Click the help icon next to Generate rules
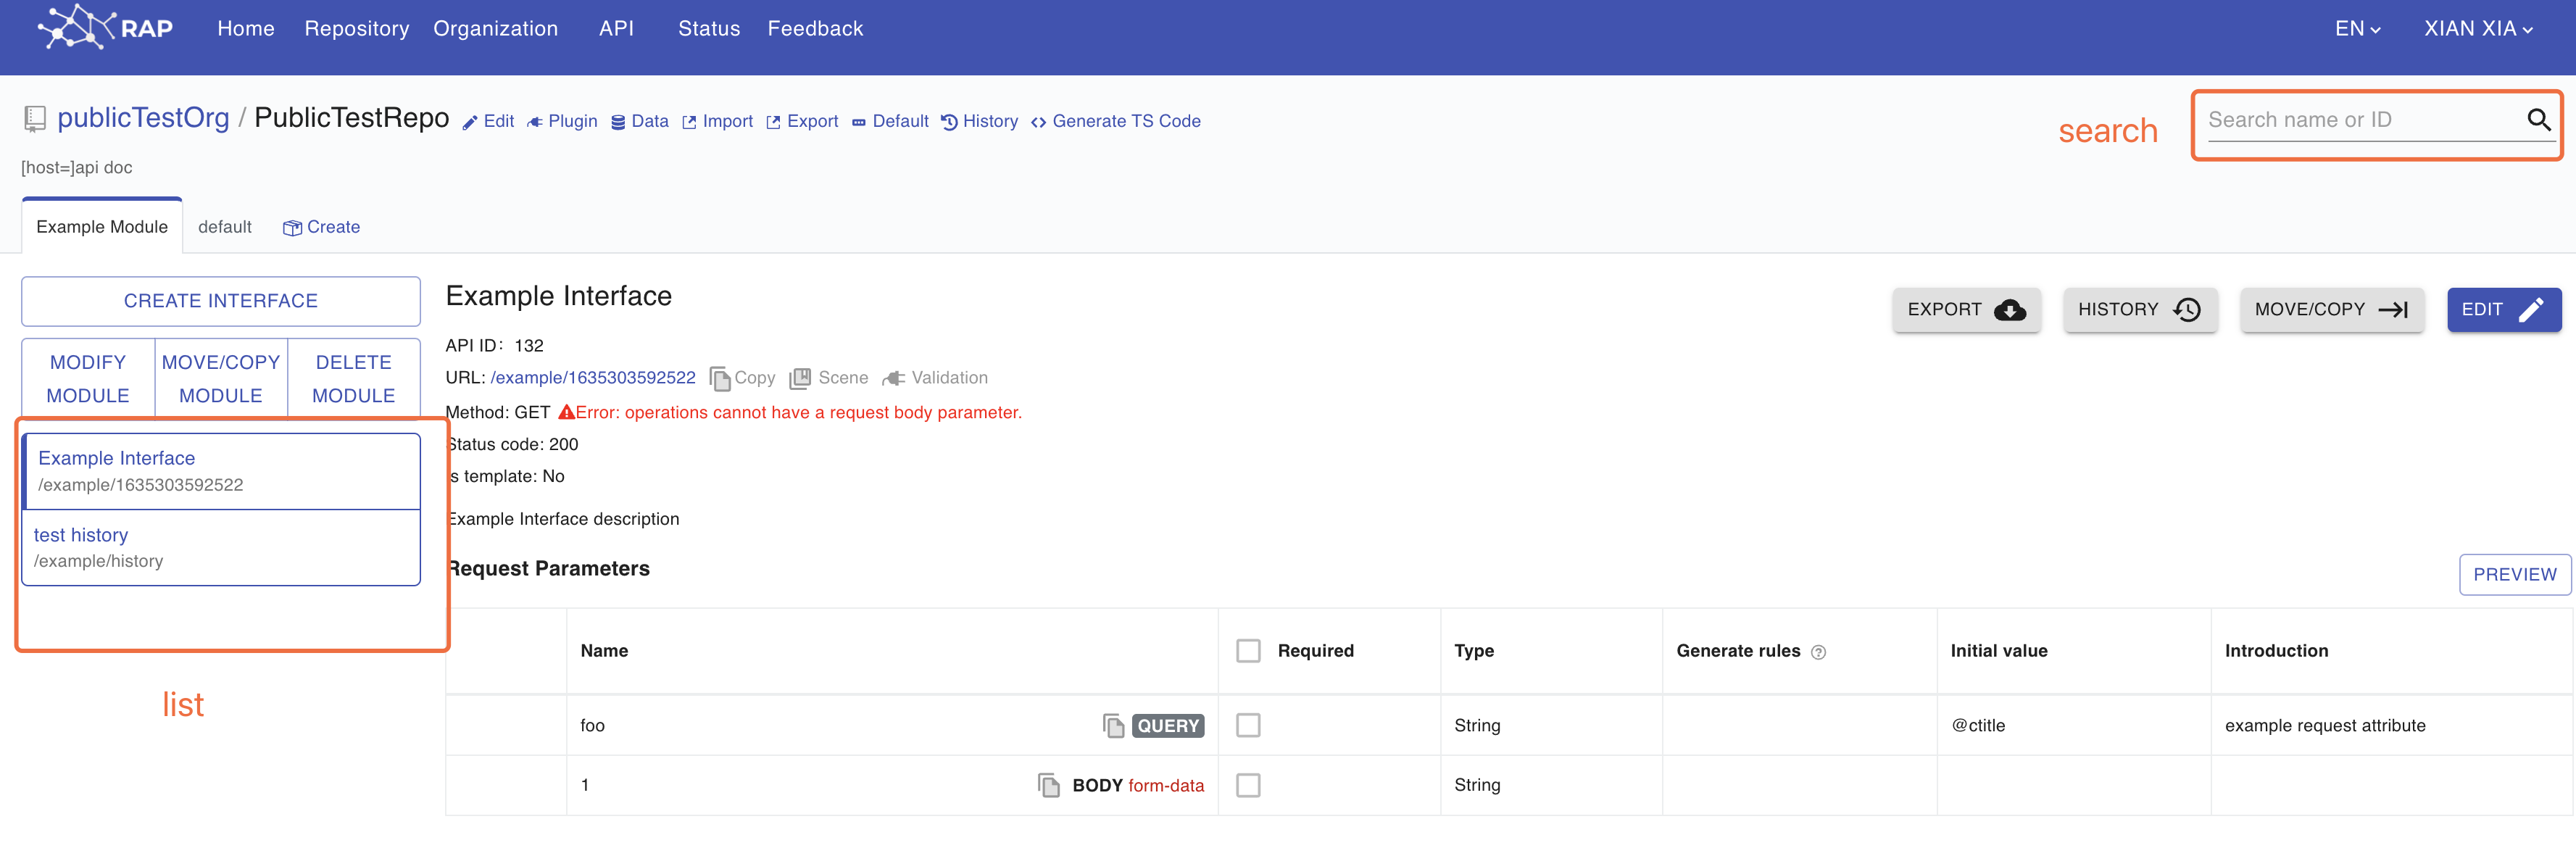The width and height of the screenshot is (2576, 848). point(1818,652)
